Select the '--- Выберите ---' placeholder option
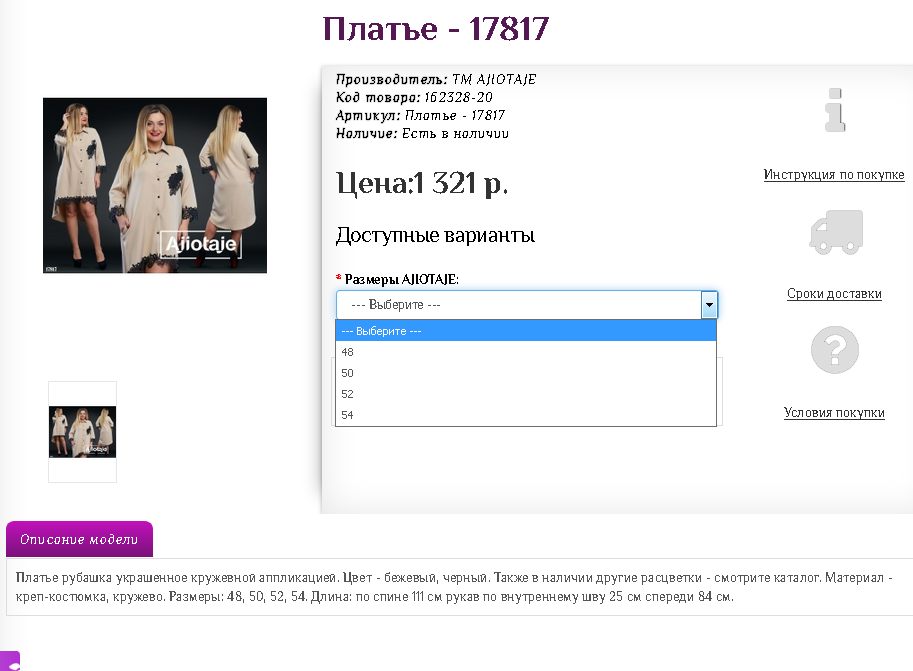This screenshot has width=913, height=671. [x=525, y=331]
